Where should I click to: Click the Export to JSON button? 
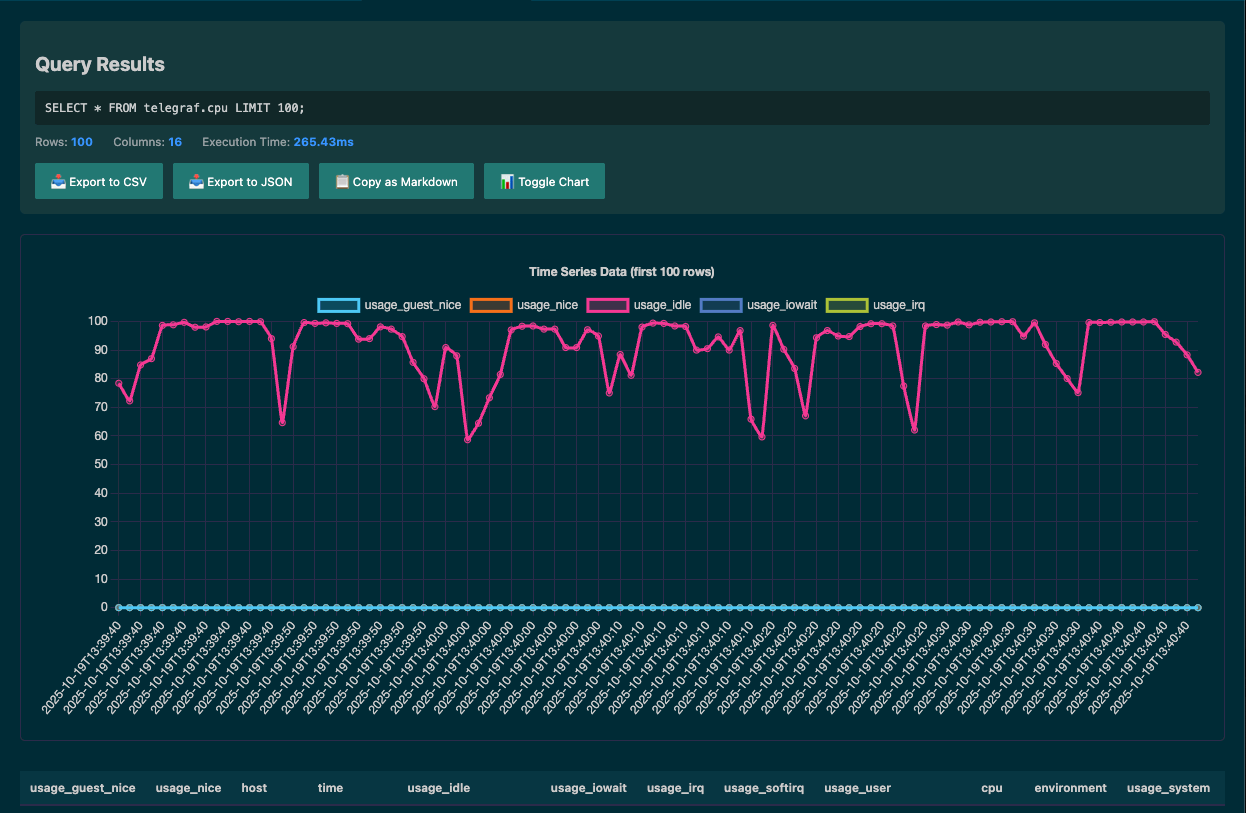point(240,182)
